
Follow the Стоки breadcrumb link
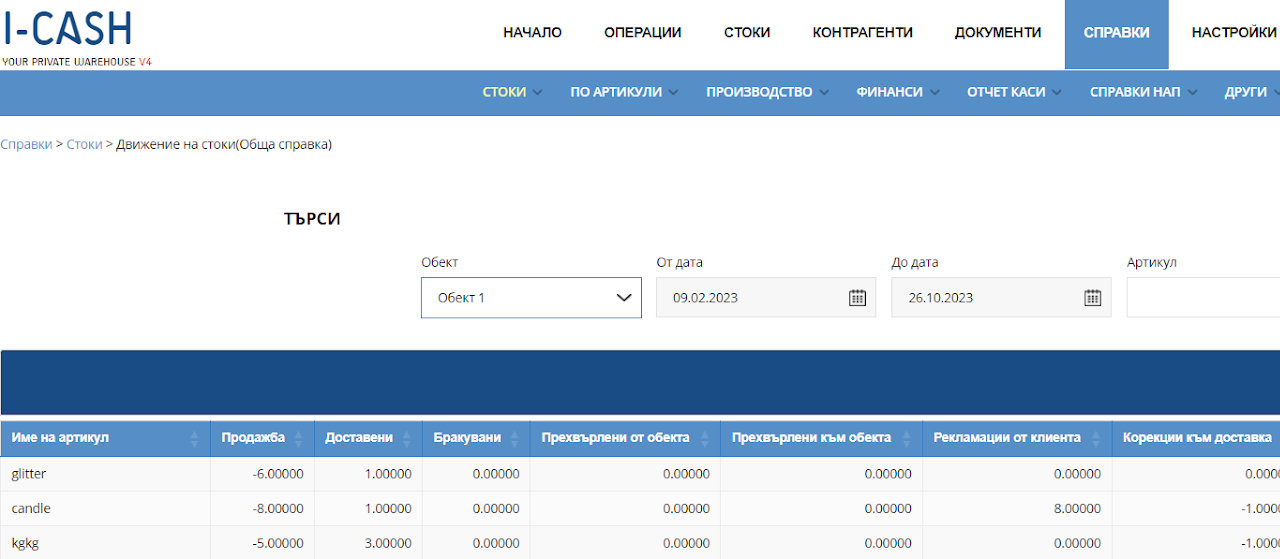(x=84, y=144)
